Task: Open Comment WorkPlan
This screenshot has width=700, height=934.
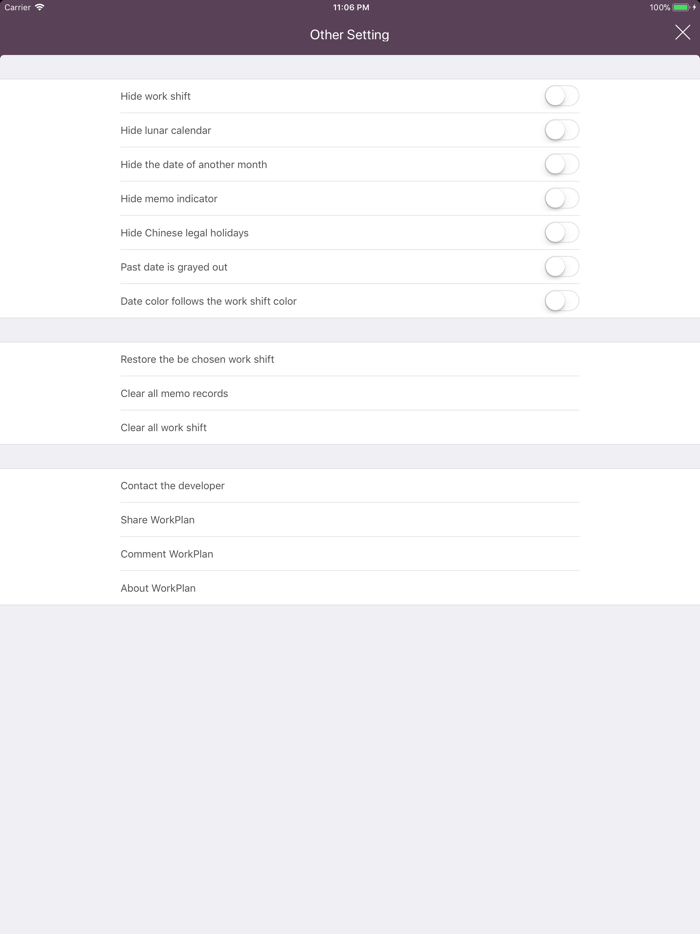Action: tap(166, 554)
